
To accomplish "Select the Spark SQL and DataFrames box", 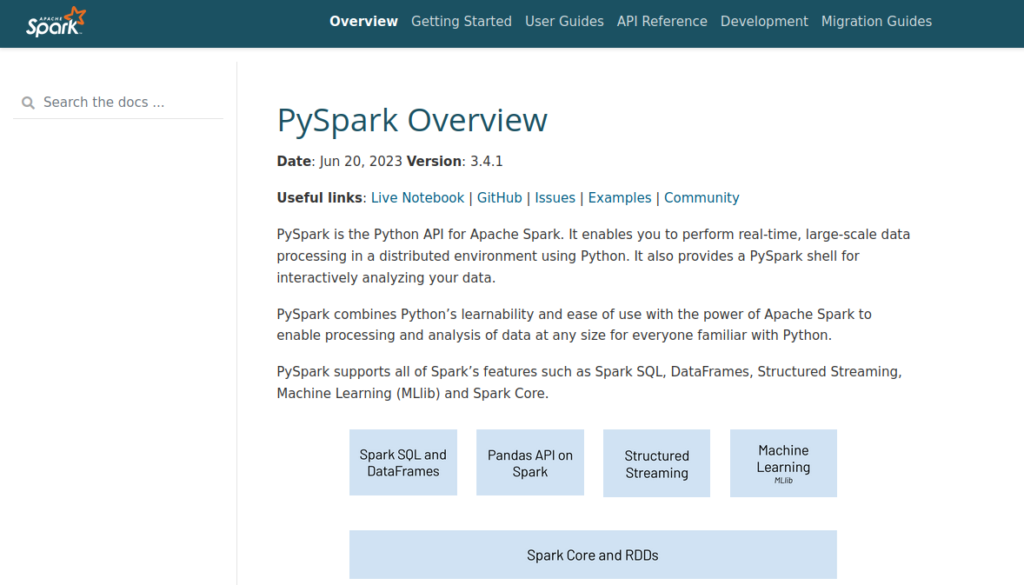I will (403, 462).
